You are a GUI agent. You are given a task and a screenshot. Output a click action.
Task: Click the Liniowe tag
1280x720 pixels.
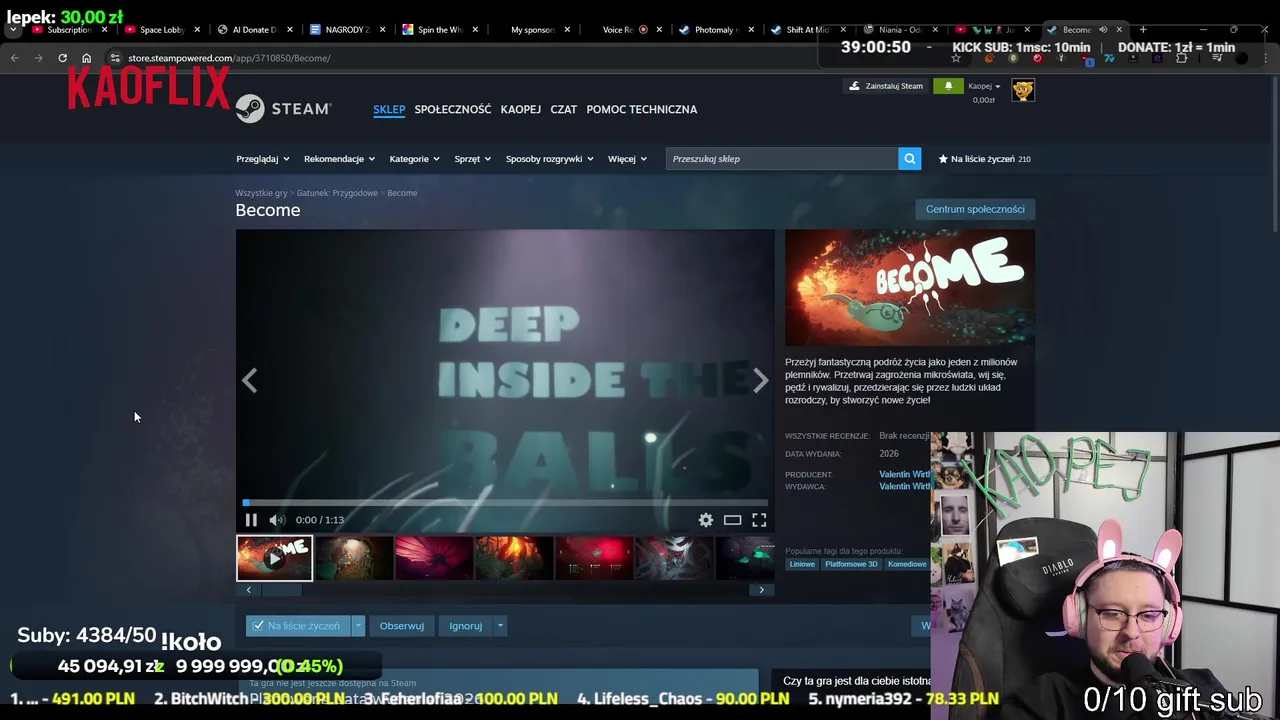(802, 564)
